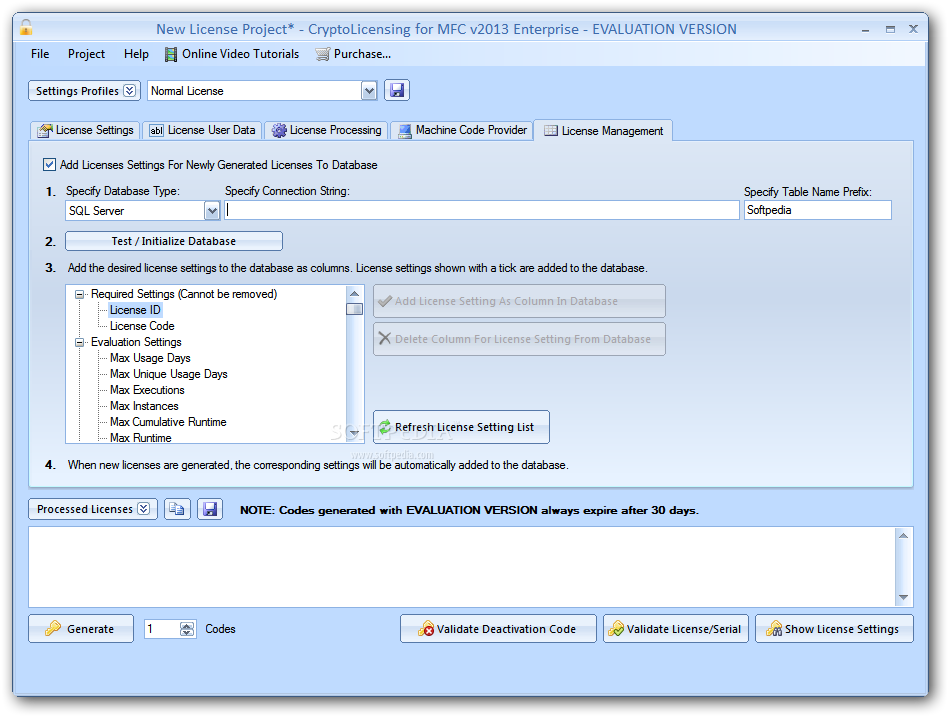
Task: Click the abl icon on License User Data tab
Action: (156, 131)
